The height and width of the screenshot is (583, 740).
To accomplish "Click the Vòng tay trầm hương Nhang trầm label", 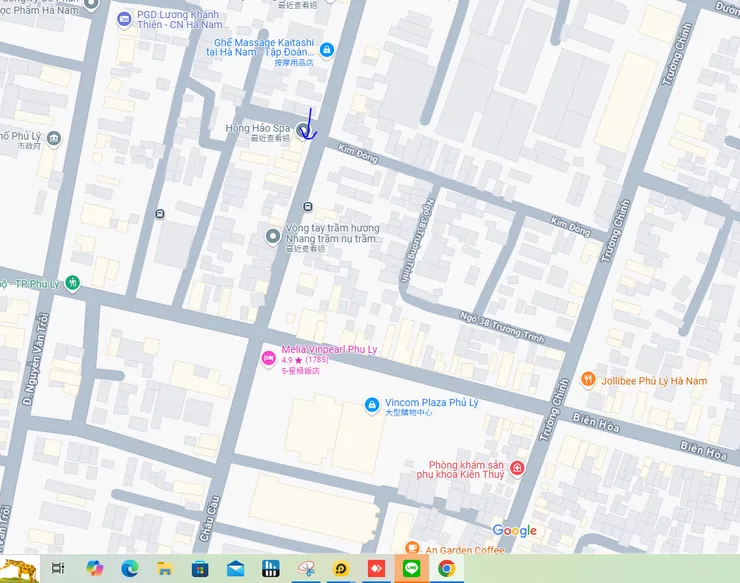I will coord(332,233).
